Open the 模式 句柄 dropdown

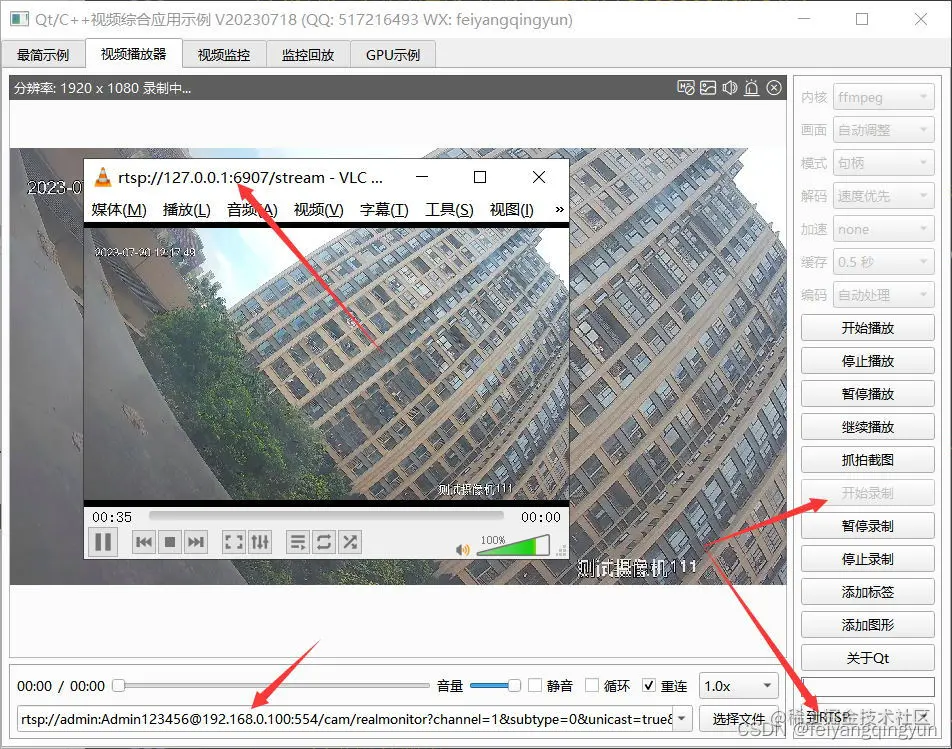coord(883,163)
